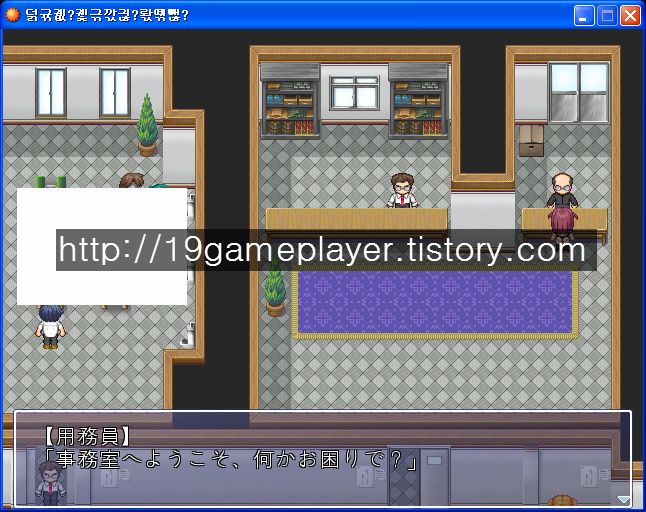Minimize the game window
This screenshot has width=646, height=512.
[584, 16]
